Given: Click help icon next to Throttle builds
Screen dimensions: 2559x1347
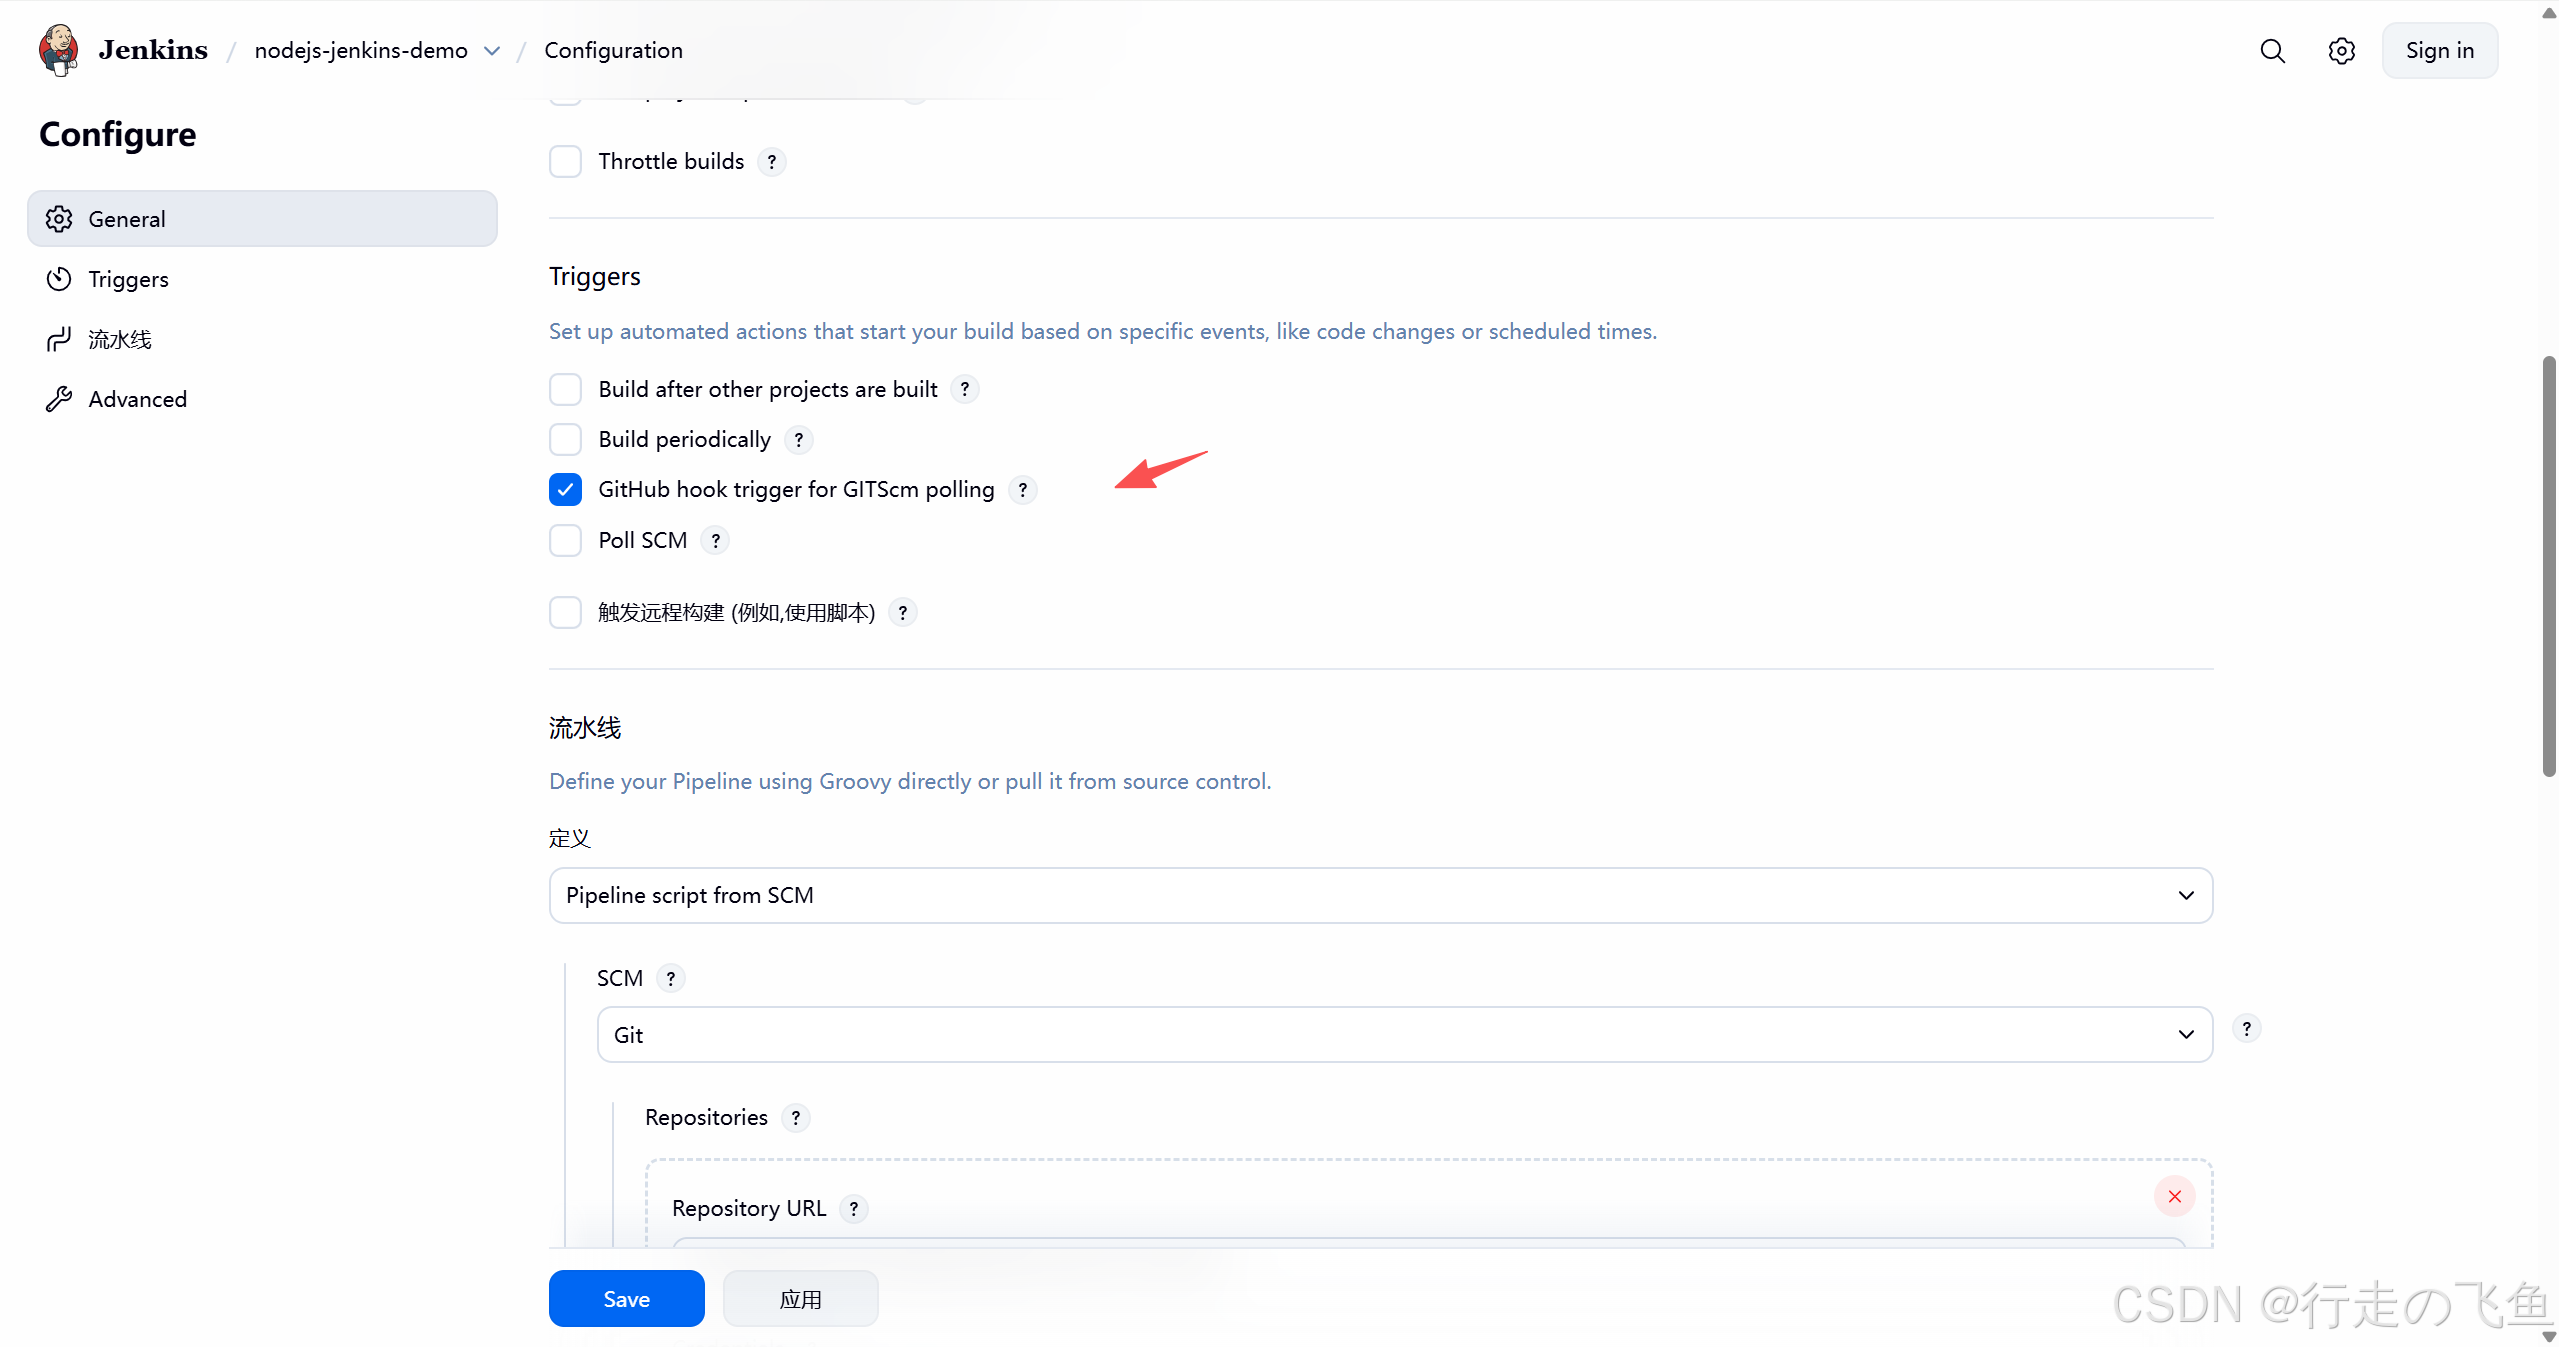Looking at the screenshot, I should [x=772, y=162].
